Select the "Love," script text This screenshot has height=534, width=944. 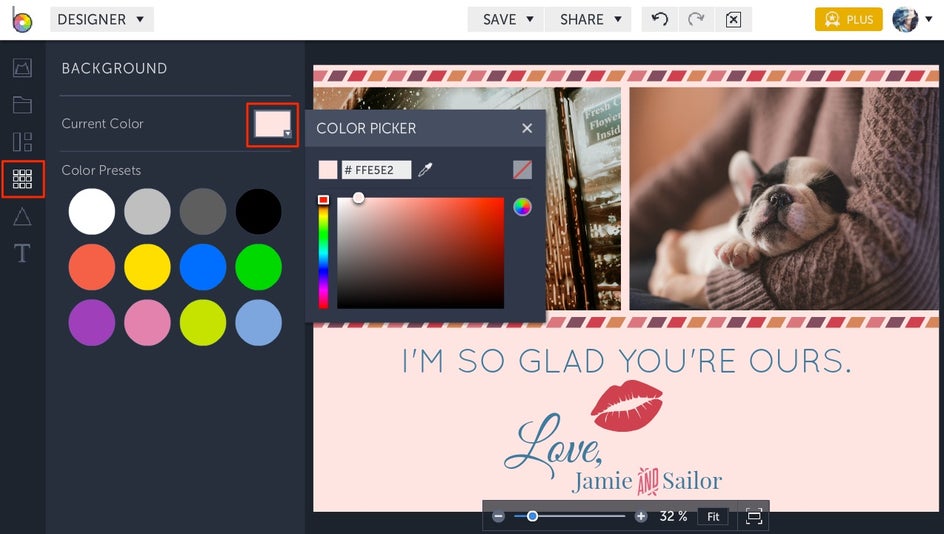(553, 447)
